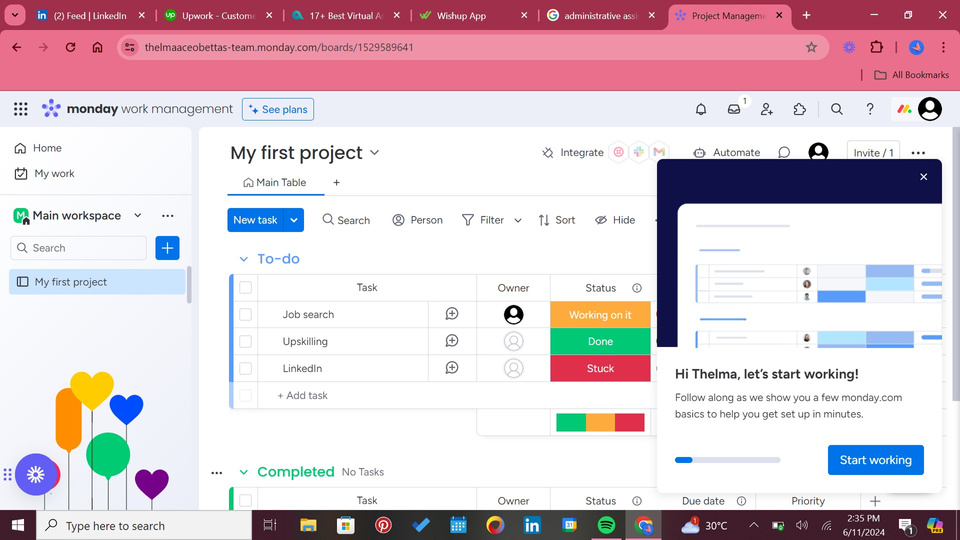Click the invite members icon in header
Image resolution: width=960 pixels, height=540 pixels.
click(x=767, y=109)
